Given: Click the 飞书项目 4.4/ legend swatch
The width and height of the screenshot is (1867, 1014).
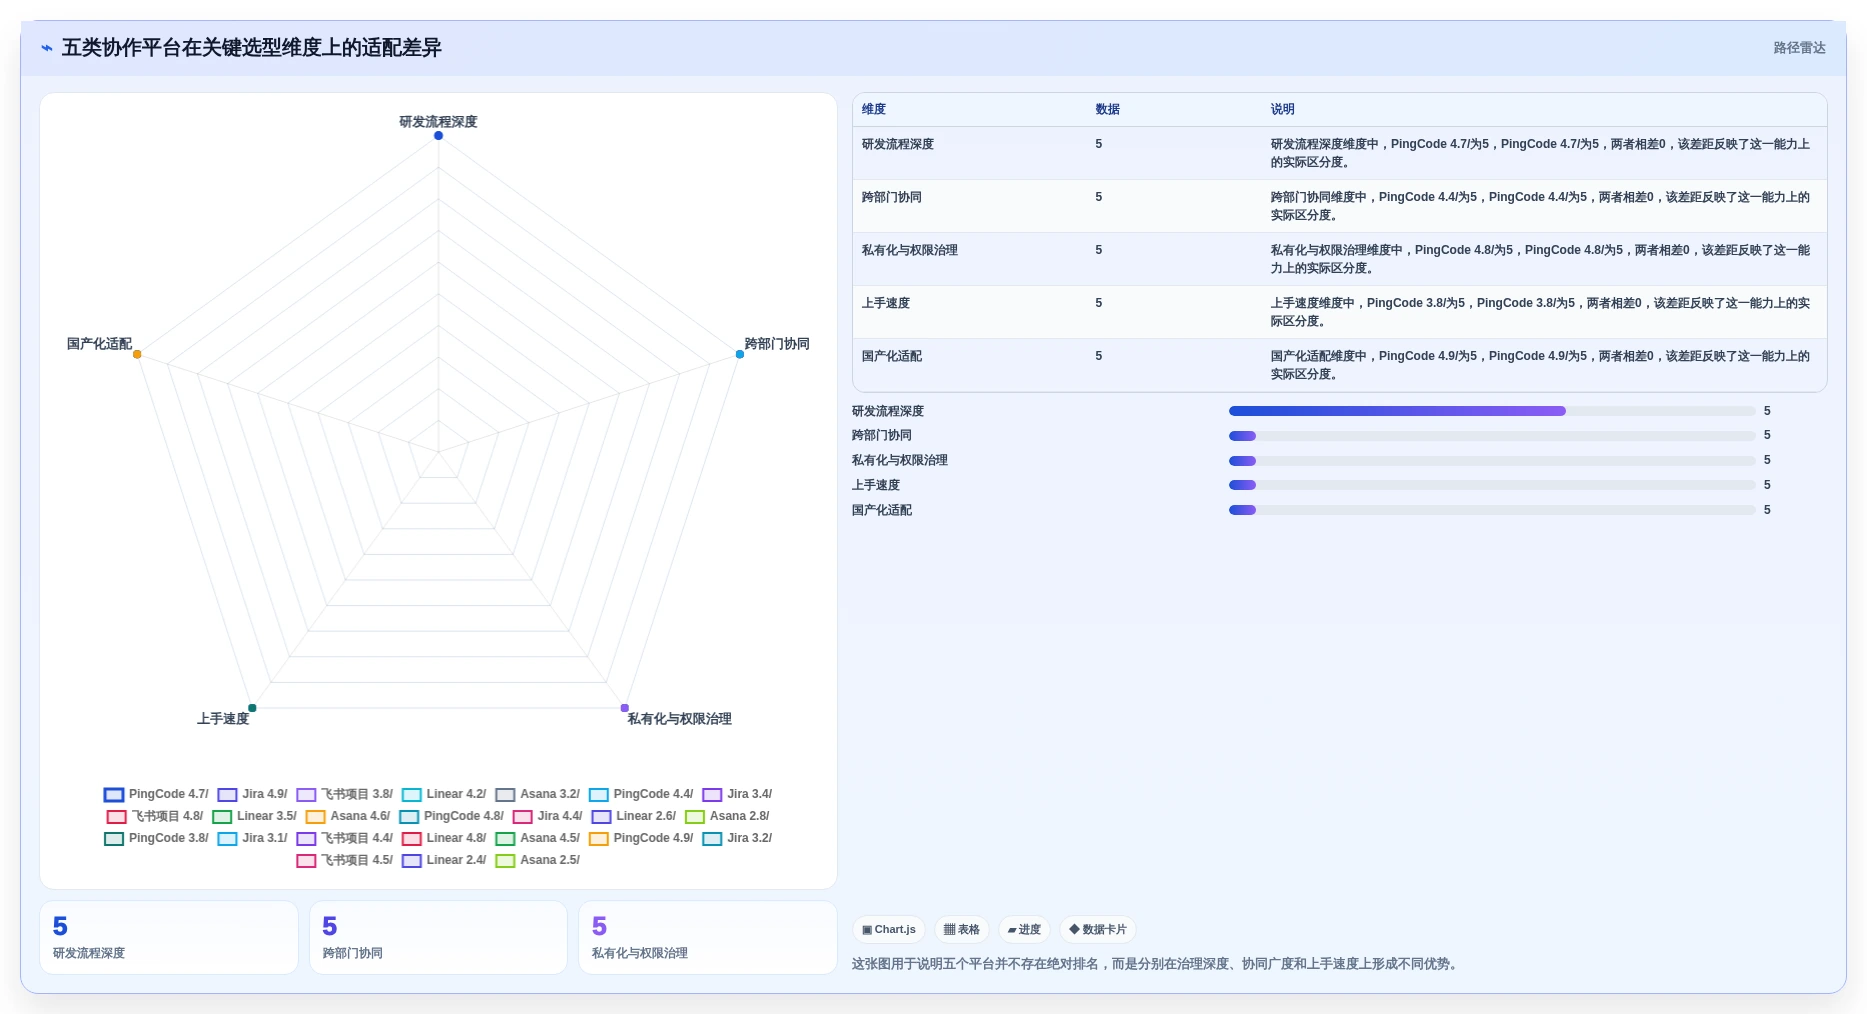Looking at the screenshot, I should tap(306, 839).
